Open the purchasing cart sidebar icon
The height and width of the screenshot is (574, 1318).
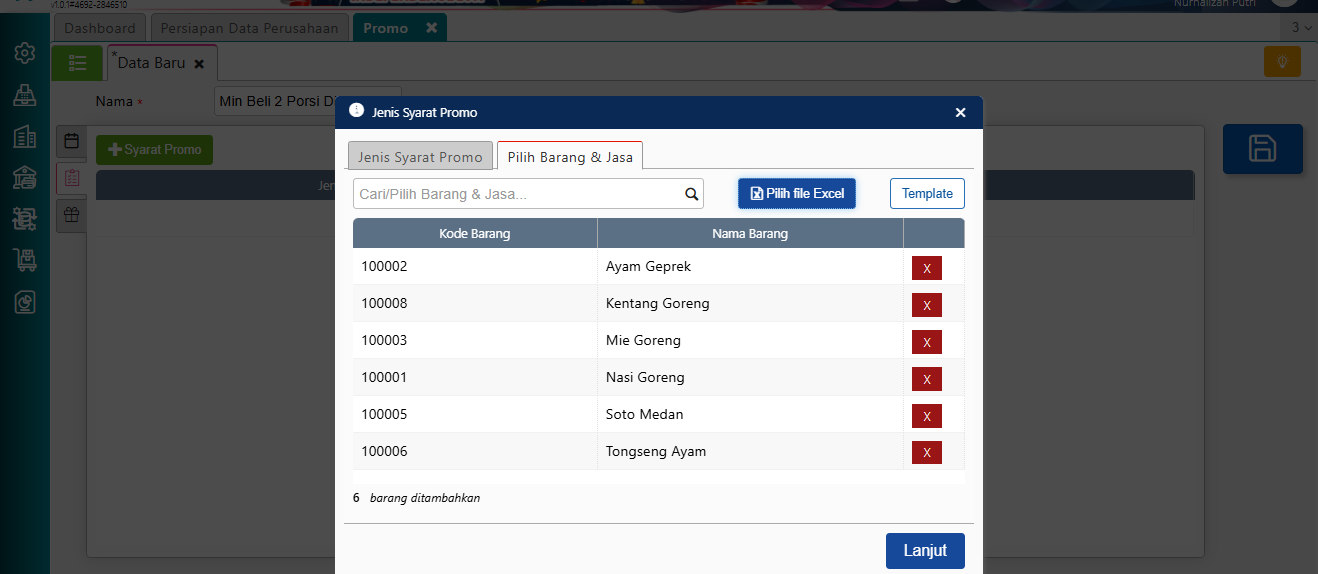(x=25, y=260)
